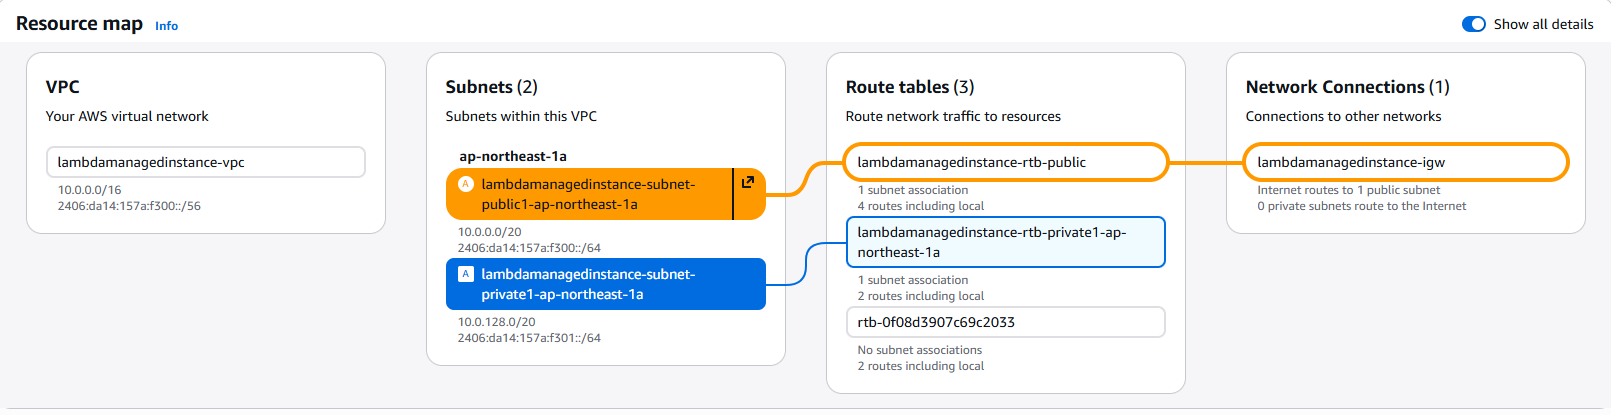Image resolution: width=1611 pixels, height=415 pixels.
Task: Select the public1-ap-northeast-1a subnet tile
Action: click(x=588, y=194)
